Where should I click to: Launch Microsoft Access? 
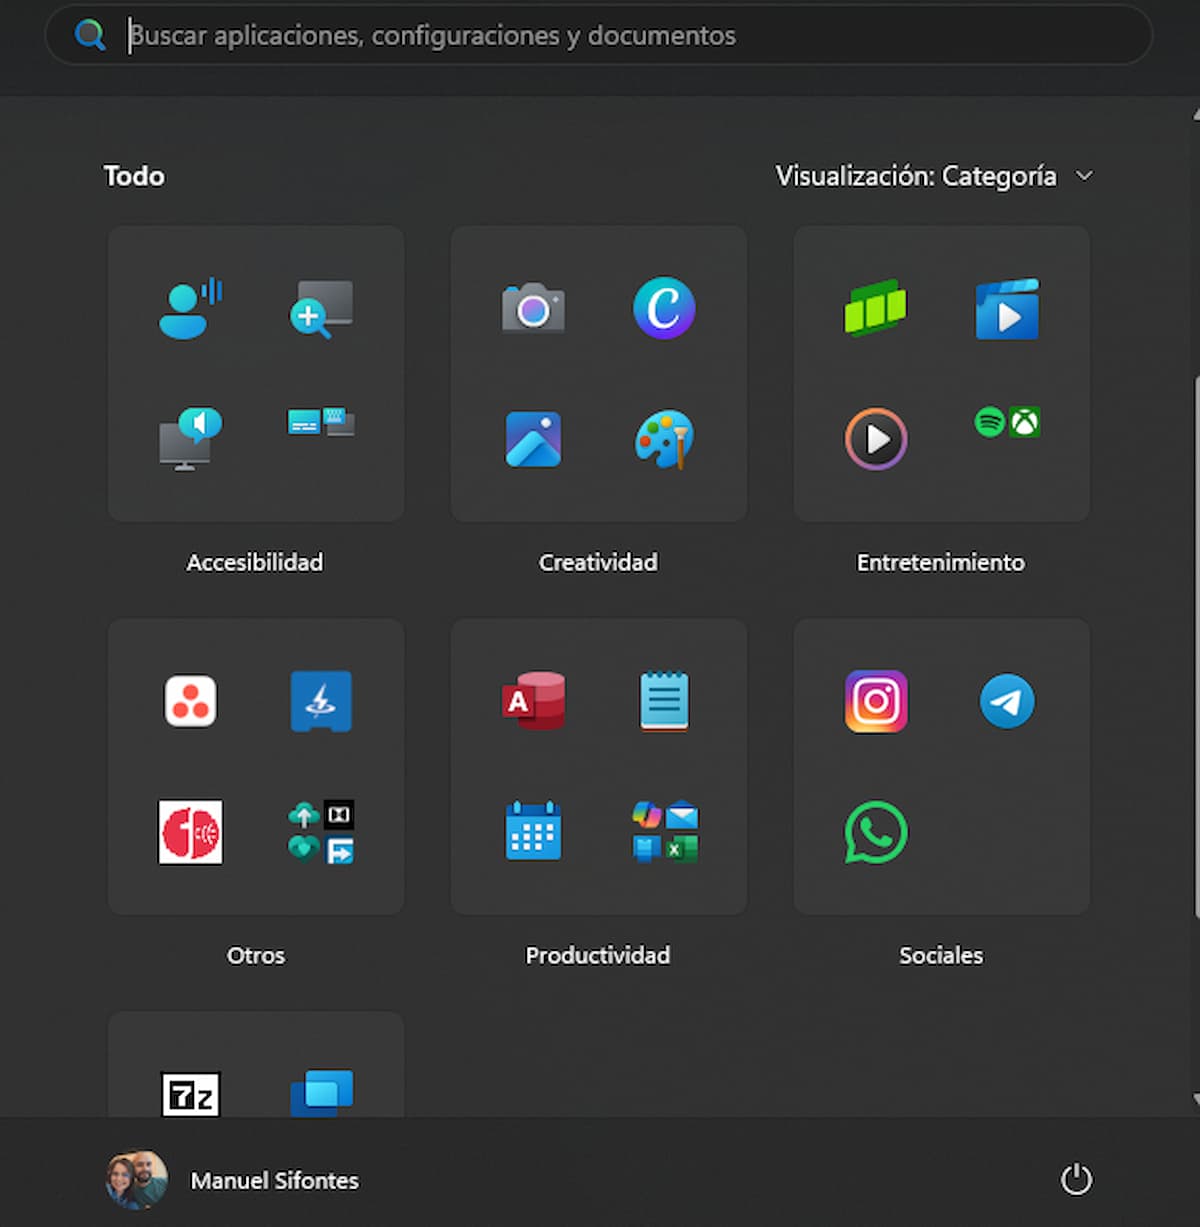coord(533,701)
